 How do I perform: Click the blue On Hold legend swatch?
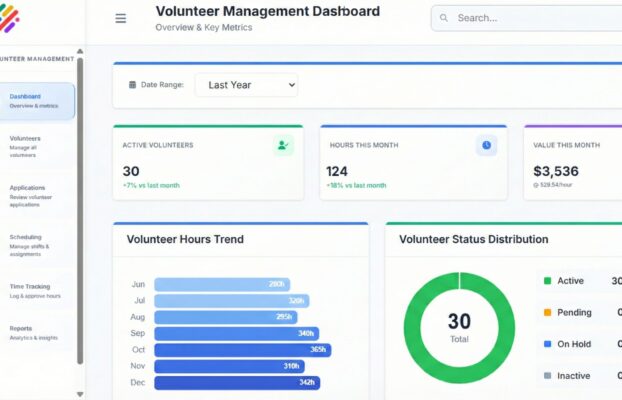(x=547, y=344)
